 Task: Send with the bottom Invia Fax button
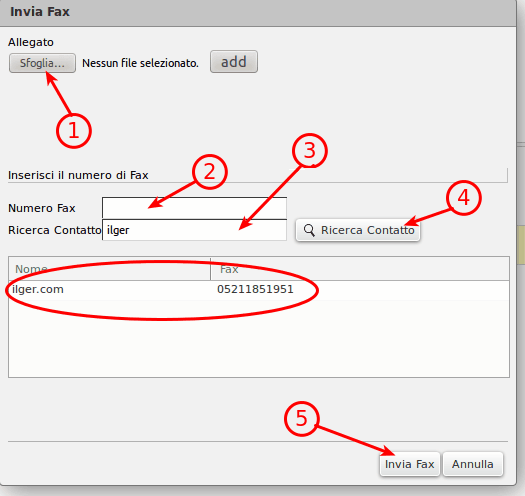(409, 464)
